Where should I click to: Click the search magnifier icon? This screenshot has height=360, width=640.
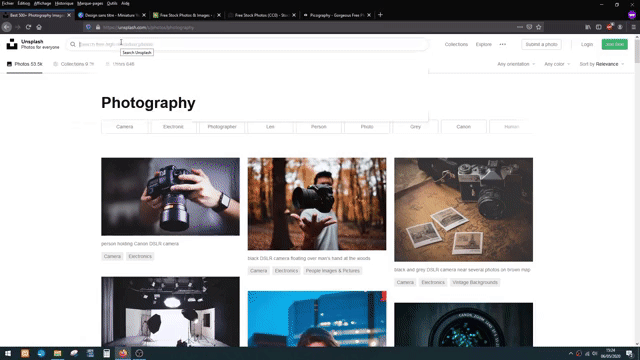[x=73, y=44]
